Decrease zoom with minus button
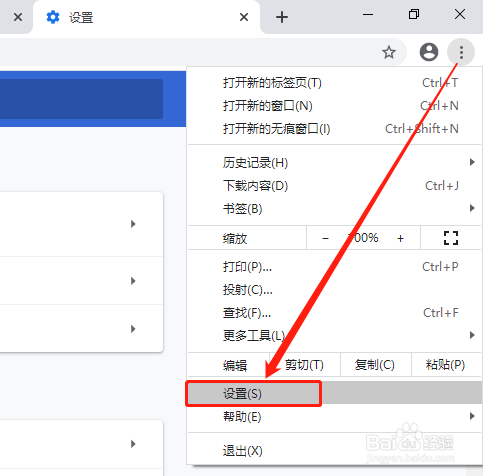Screen dimensions: 483x476 point(326,238)
